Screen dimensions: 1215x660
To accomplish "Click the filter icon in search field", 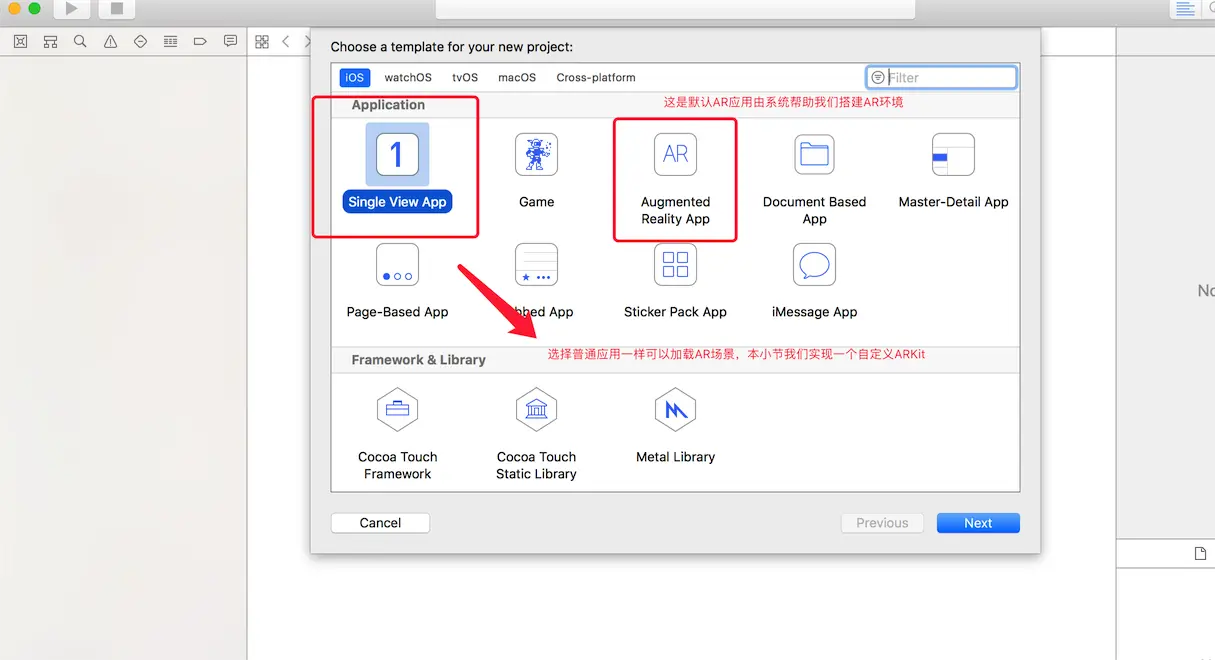I will pos(878,77).
